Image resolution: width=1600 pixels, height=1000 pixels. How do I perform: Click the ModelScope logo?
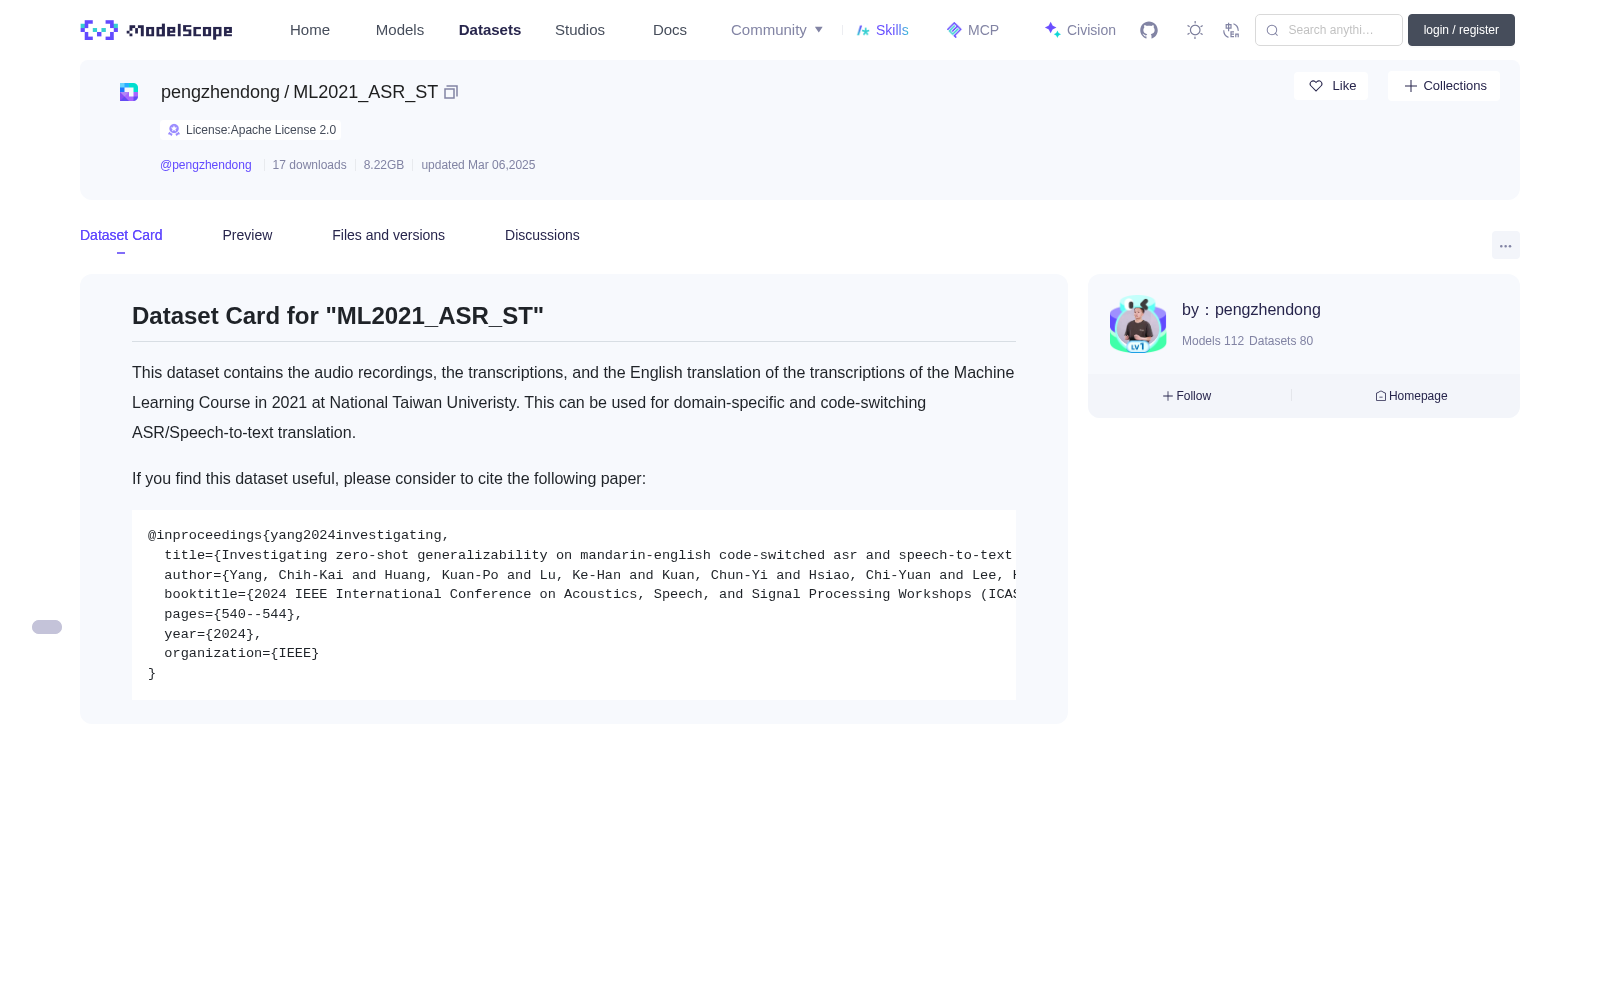[156, 30]
